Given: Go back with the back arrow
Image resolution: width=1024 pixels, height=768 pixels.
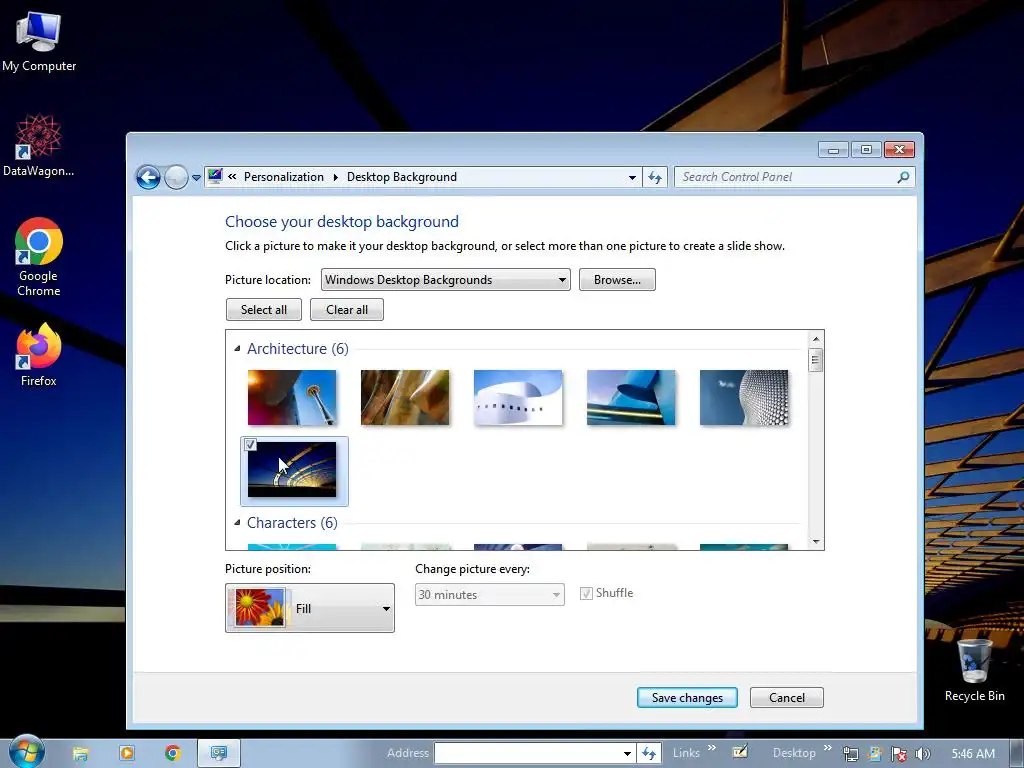Looking at the screenshot, I should [148, 177].
